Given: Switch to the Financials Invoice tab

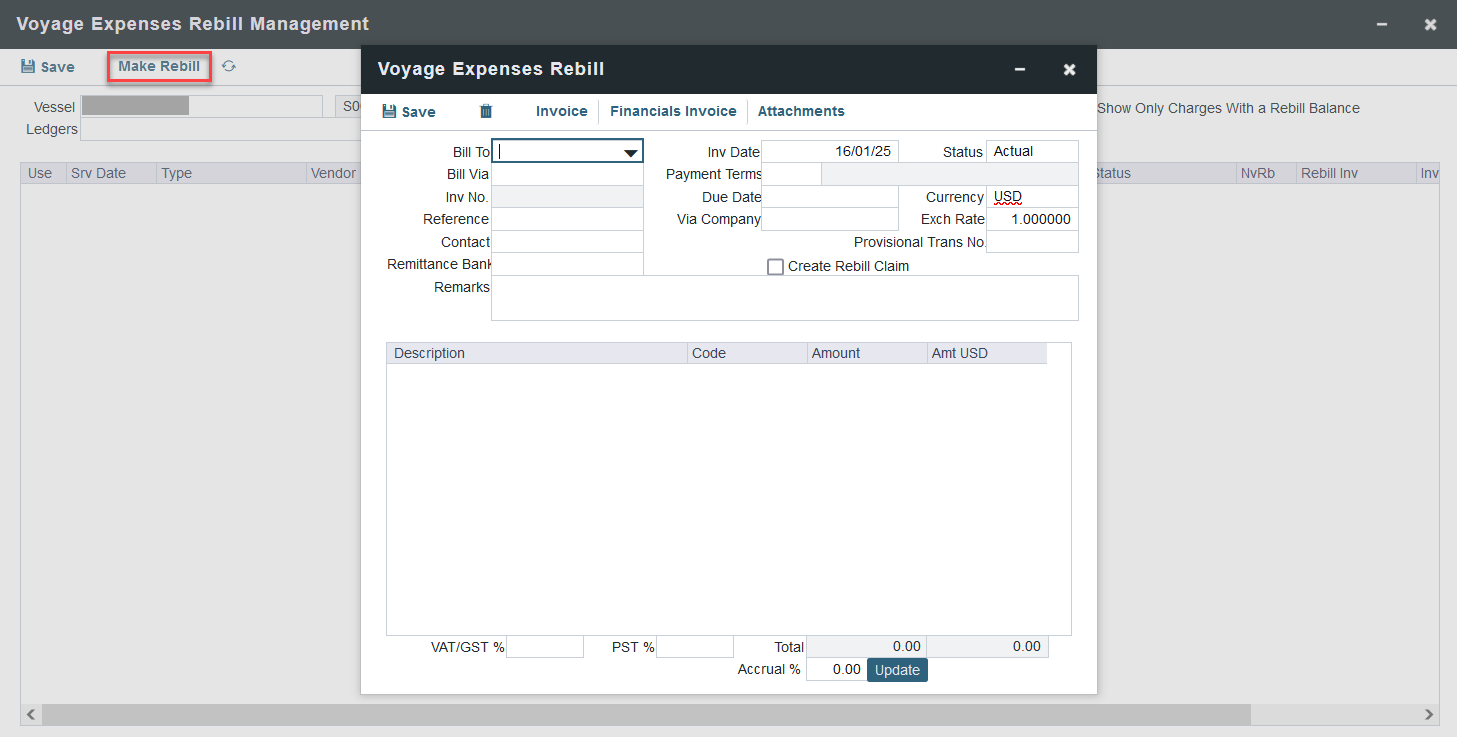Looking at the screenshot, I should (x=672, y=111).
